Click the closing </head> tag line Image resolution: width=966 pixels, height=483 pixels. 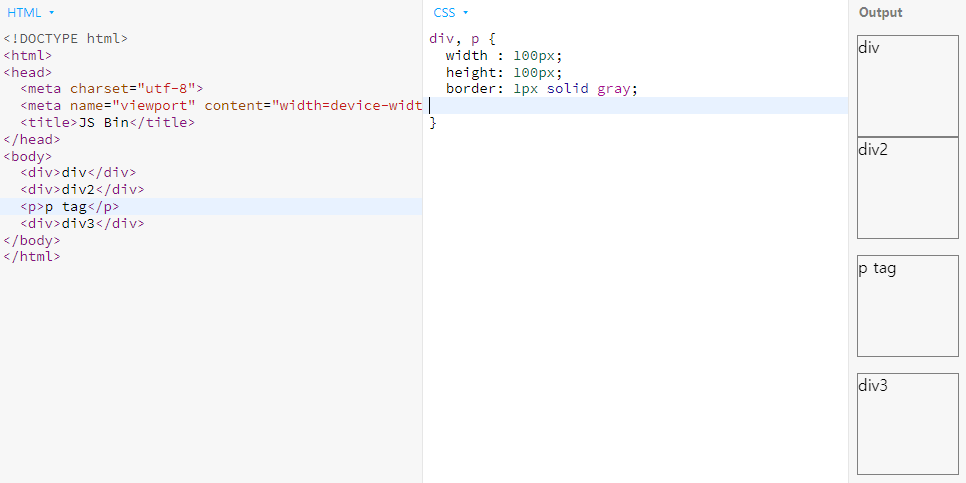click(x=32, y=139)
